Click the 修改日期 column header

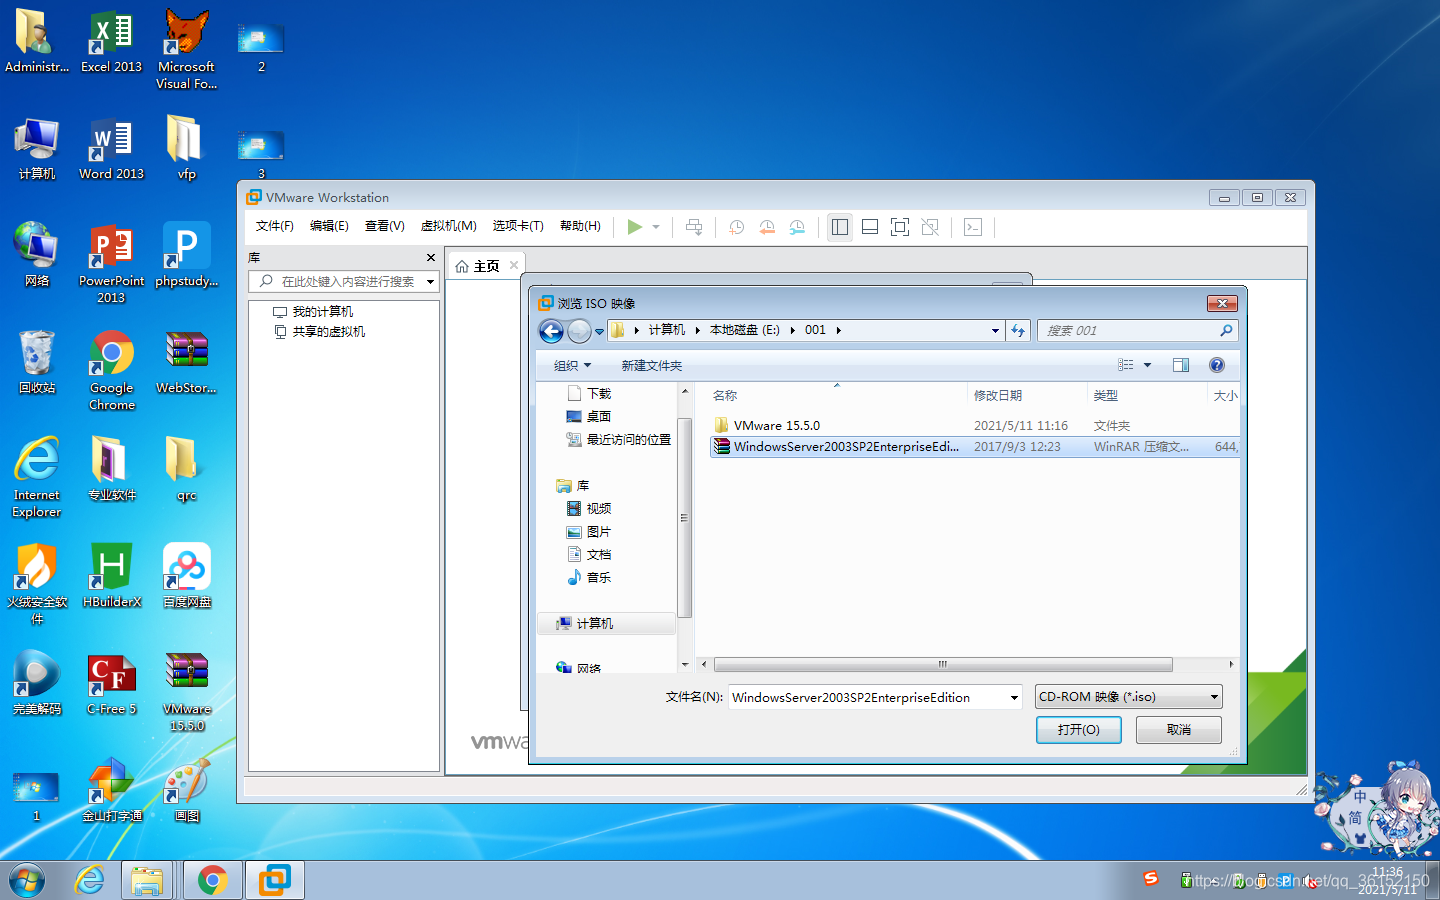pos(998,396)
